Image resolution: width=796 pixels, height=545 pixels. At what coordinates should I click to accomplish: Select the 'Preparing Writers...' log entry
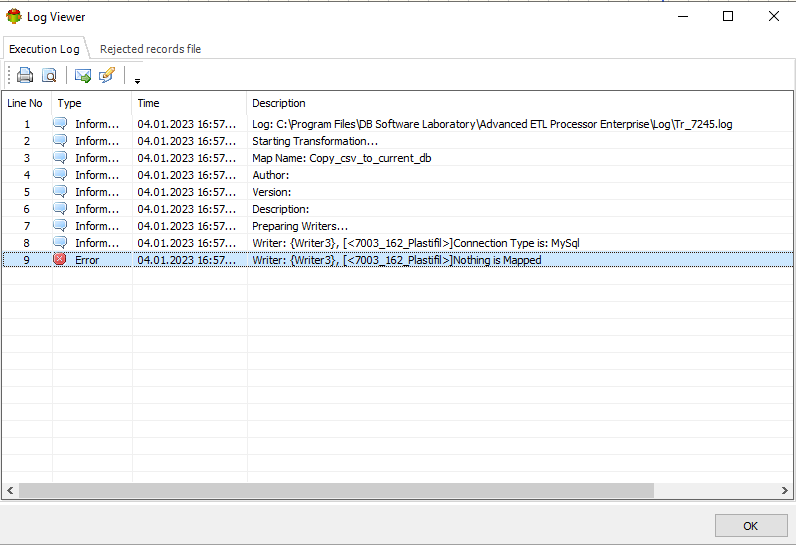coord(300,226)
